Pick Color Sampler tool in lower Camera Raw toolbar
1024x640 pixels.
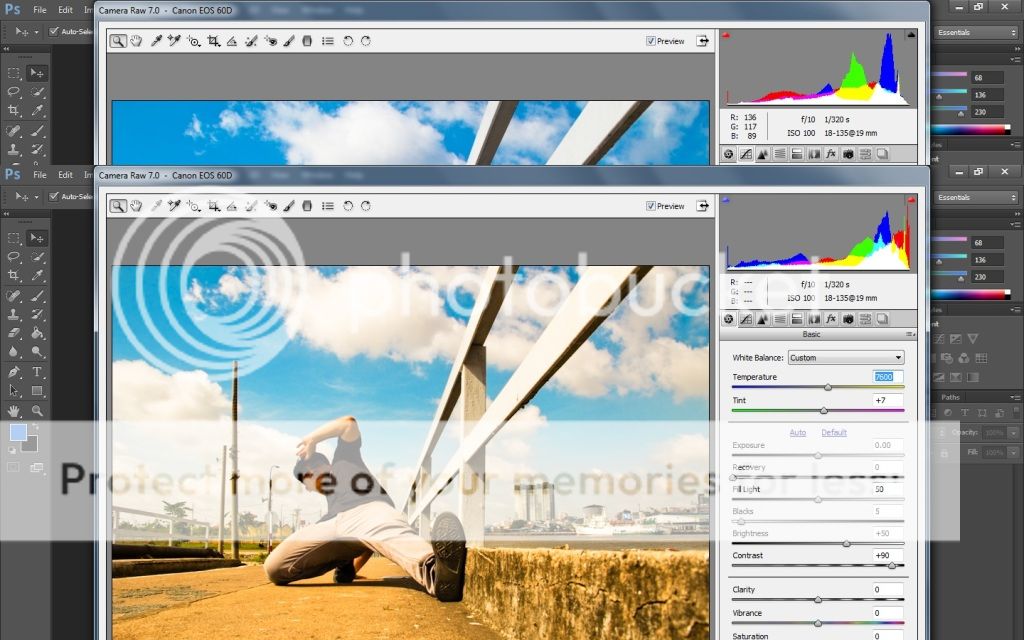[174, 206]
